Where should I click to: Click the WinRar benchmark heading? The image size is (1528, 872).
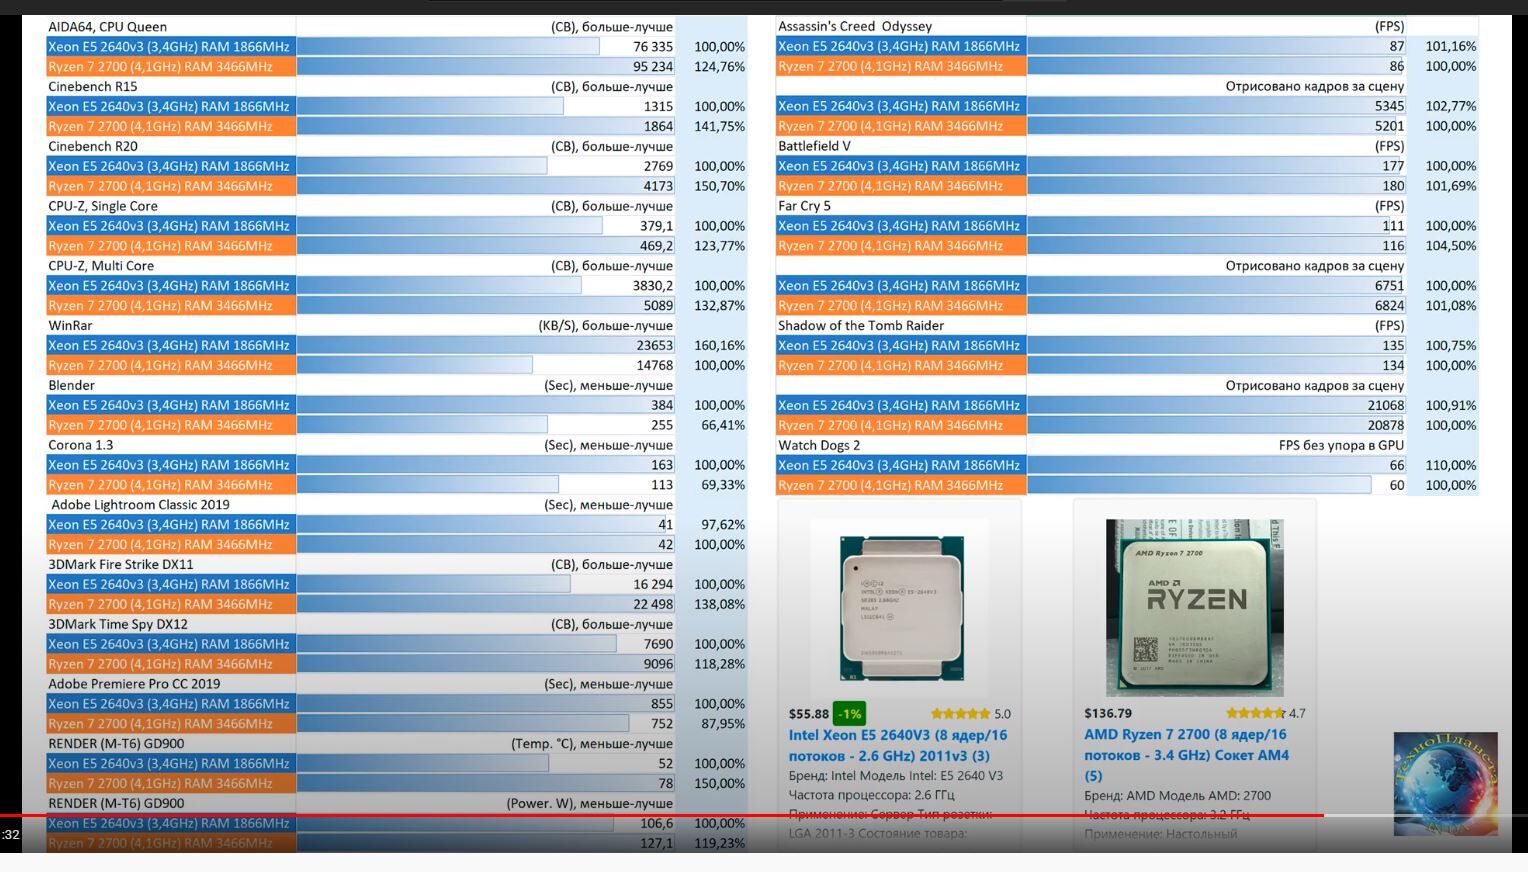click(70, 326)
